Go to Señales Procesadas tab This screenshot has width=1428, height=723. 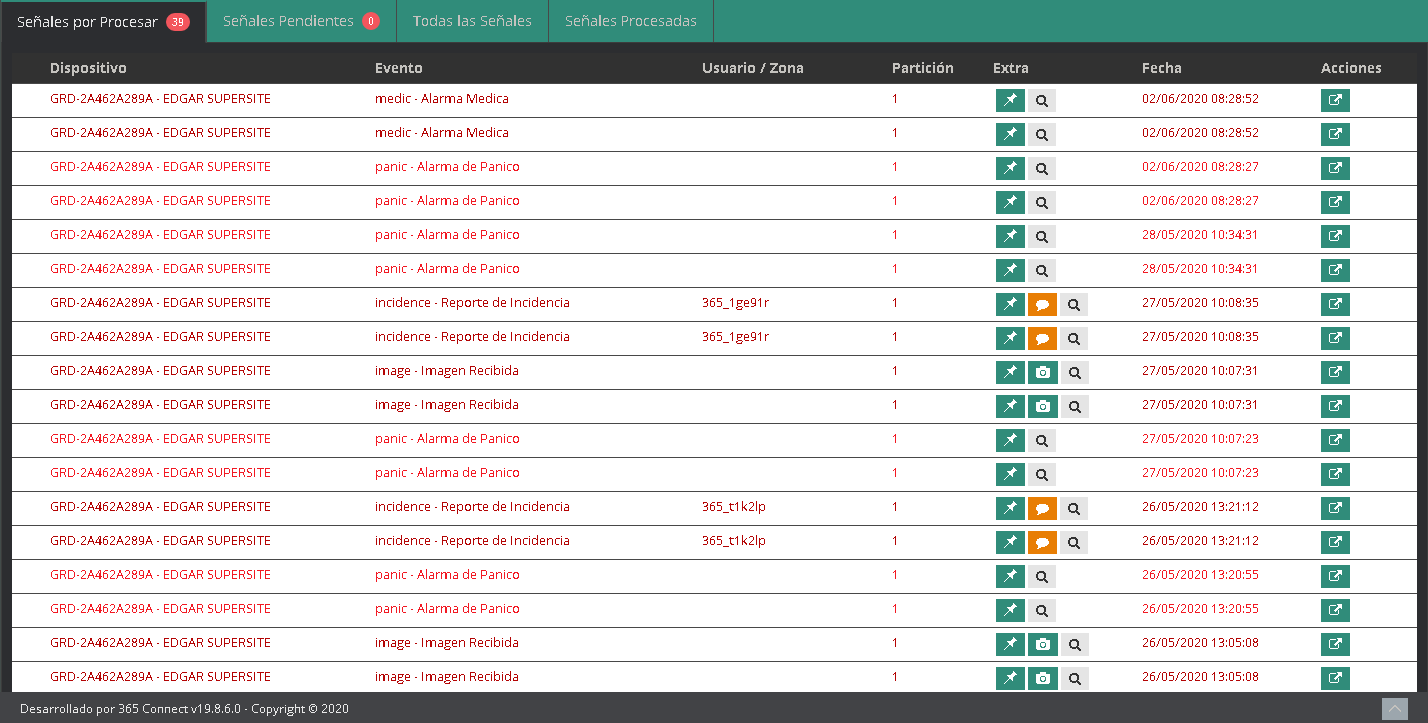630,21
